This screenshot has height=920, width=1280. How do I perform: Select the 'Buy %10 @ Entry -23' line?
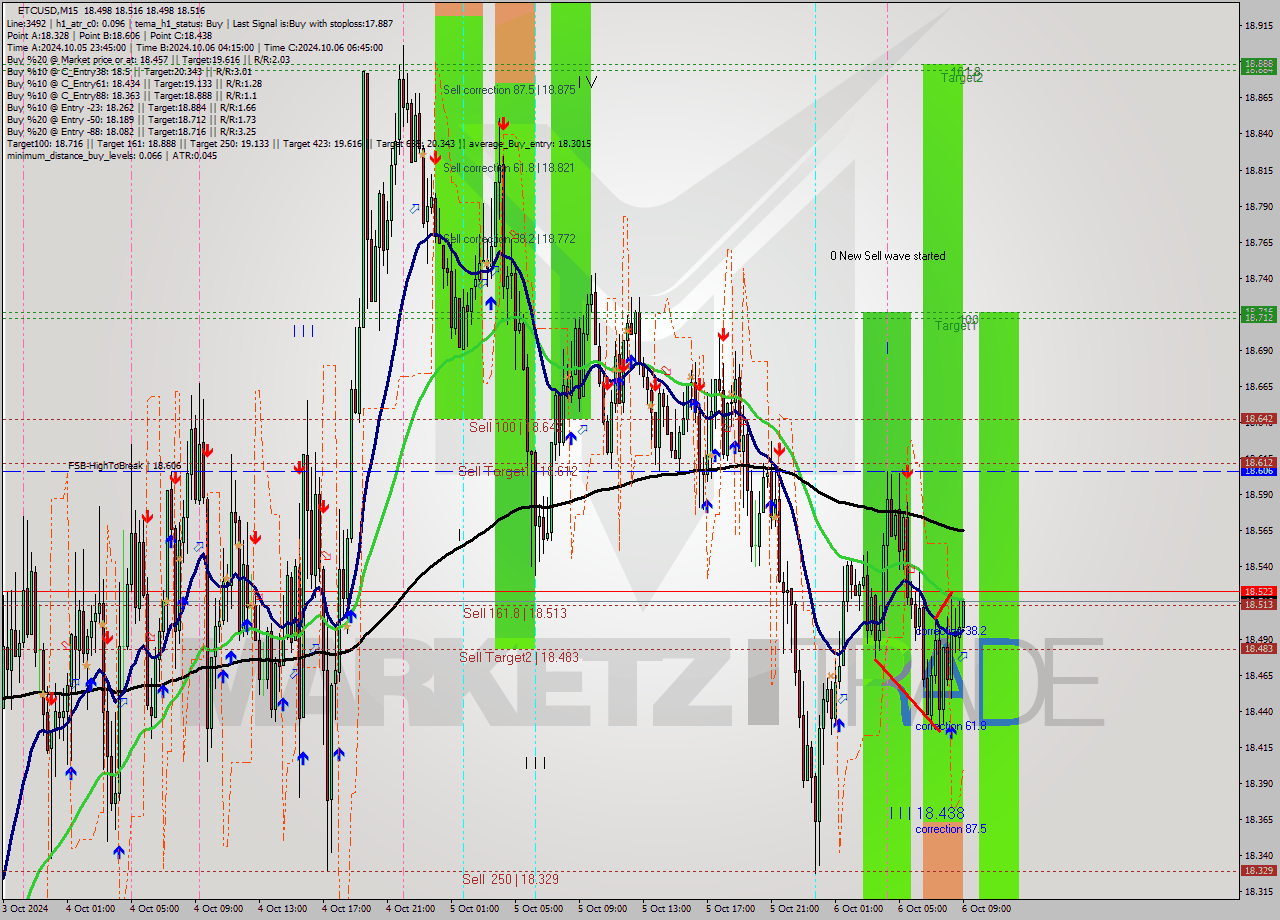[131, 107]
